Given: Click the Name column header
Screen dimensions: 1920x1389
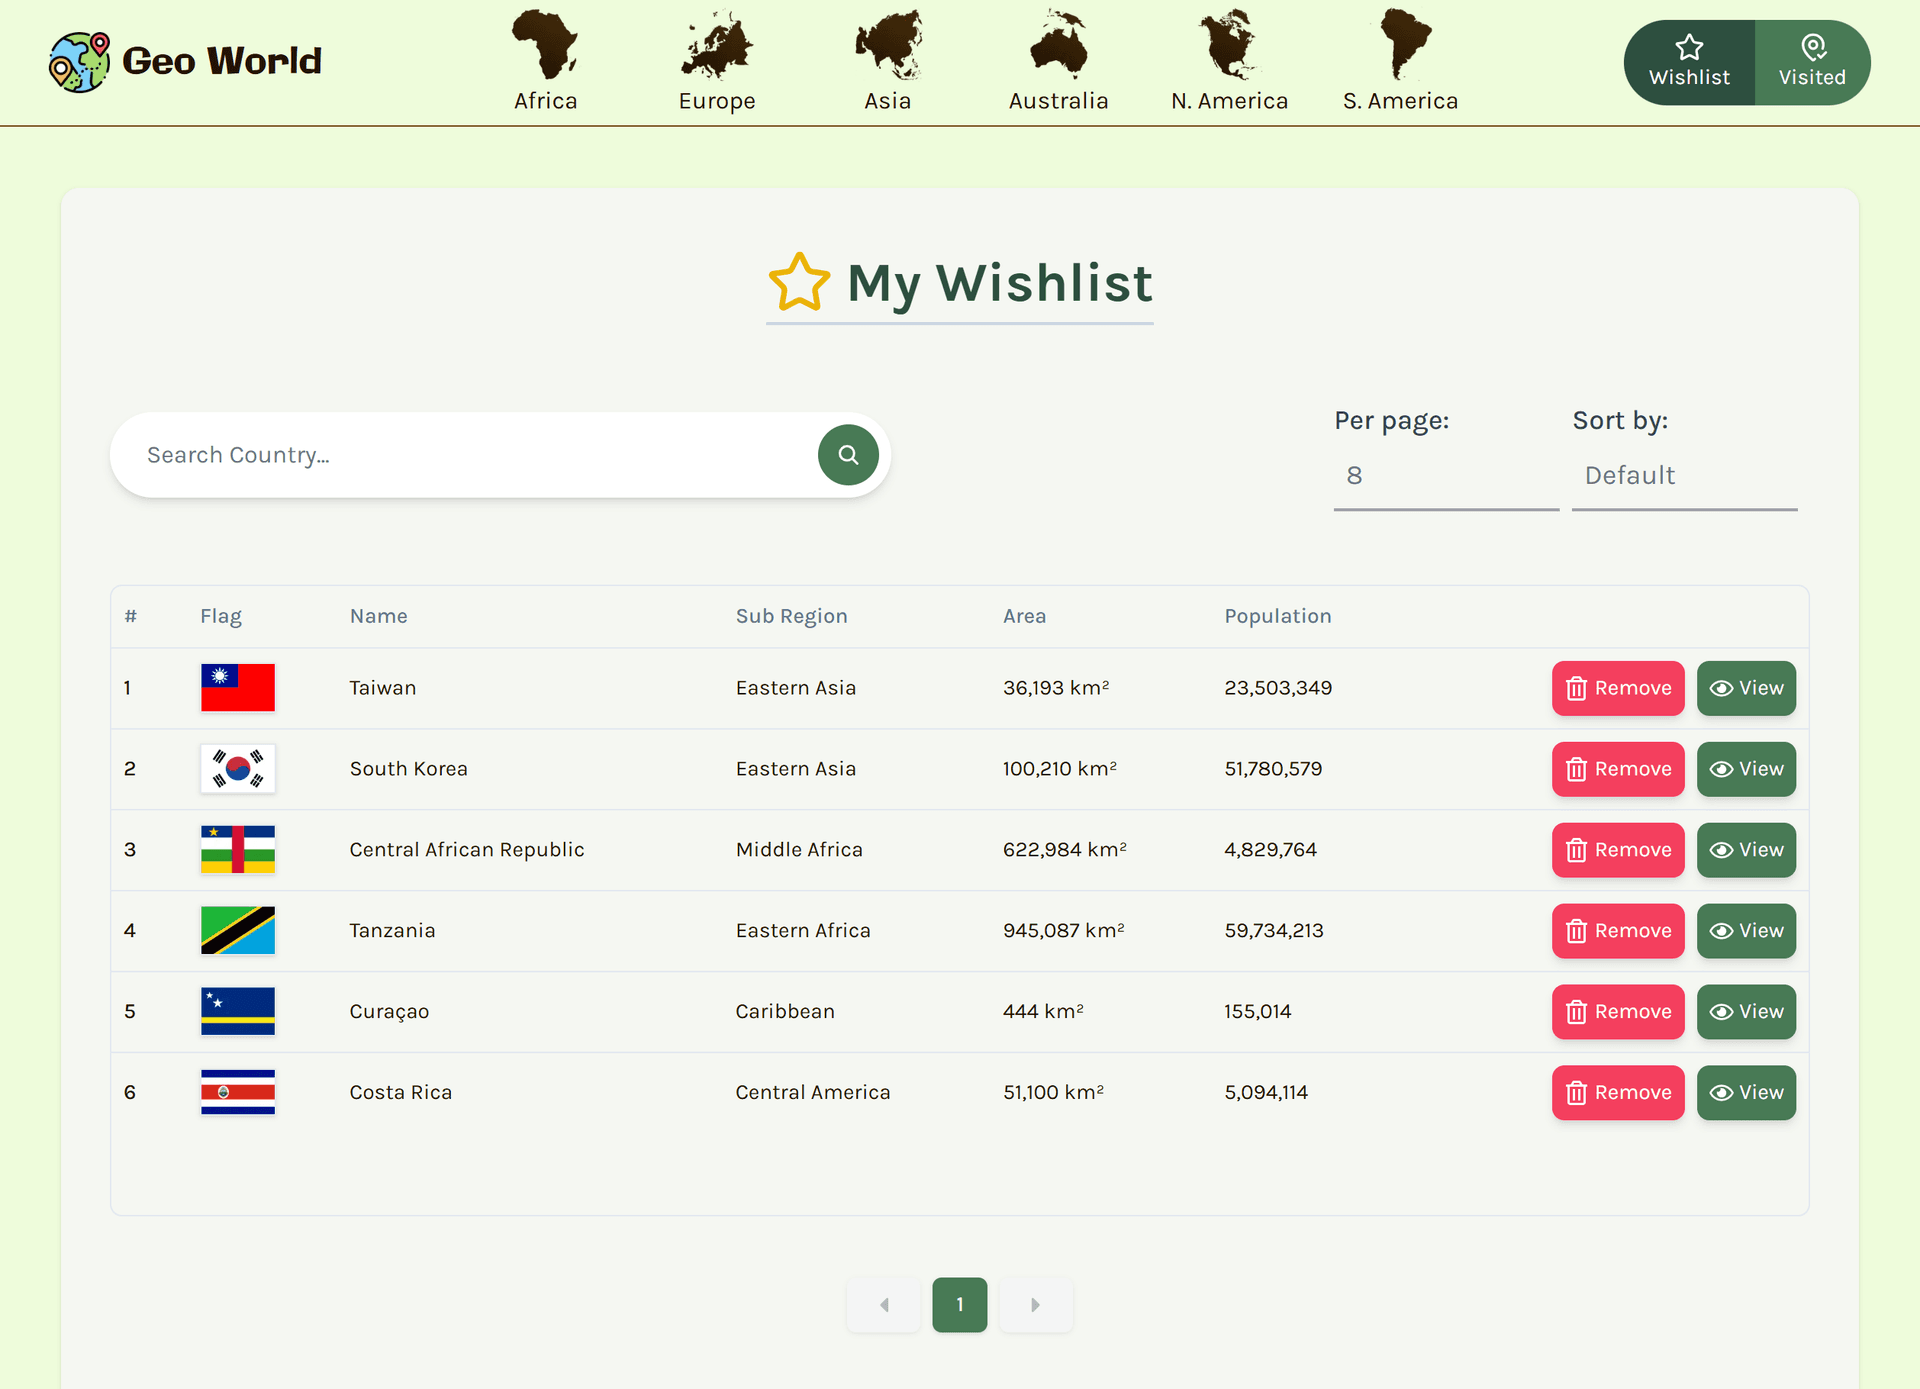Looking at the screenshot, I should point(379,616).
